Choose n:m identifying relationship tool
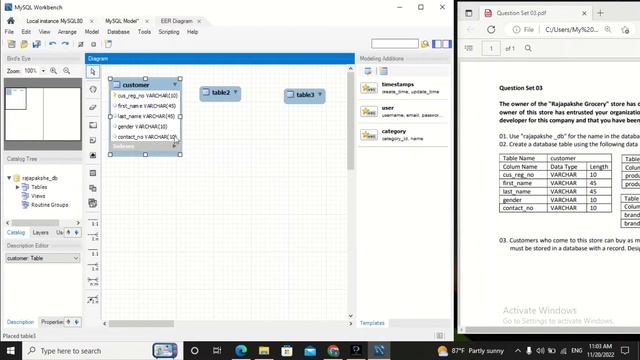The height and width of the screenshot is (360, 640). (x=93, y=281)
